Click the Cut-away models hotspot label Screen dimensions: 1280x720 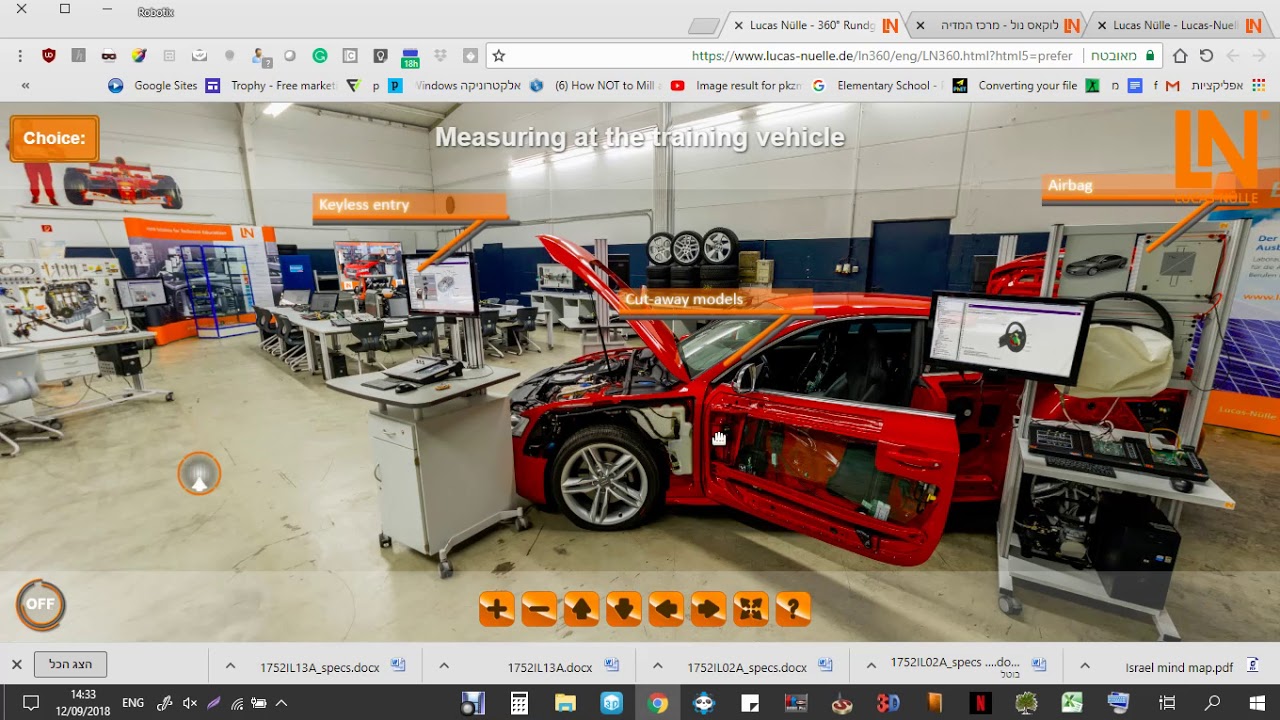[x=714, y=300]
